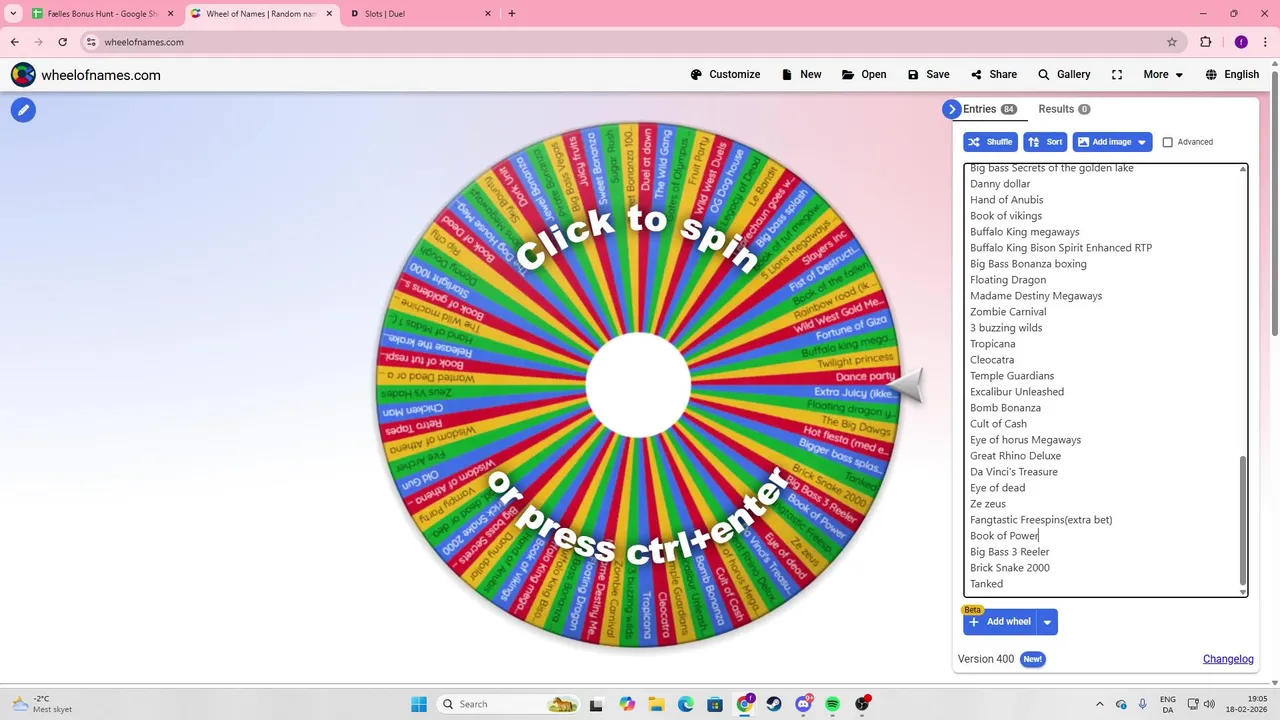The width and height of the screenshot is (1280, 720).
Task: Show hidden system tray icons
Action: (1100, 704)
